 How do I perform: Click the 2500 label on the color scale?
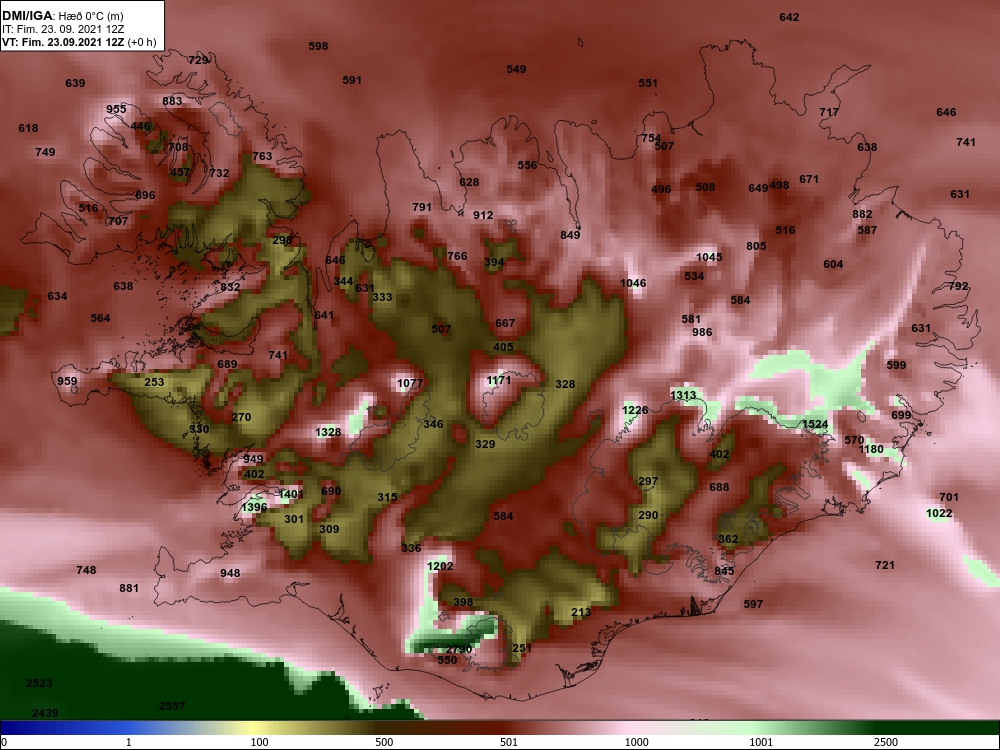coord(886,742)
